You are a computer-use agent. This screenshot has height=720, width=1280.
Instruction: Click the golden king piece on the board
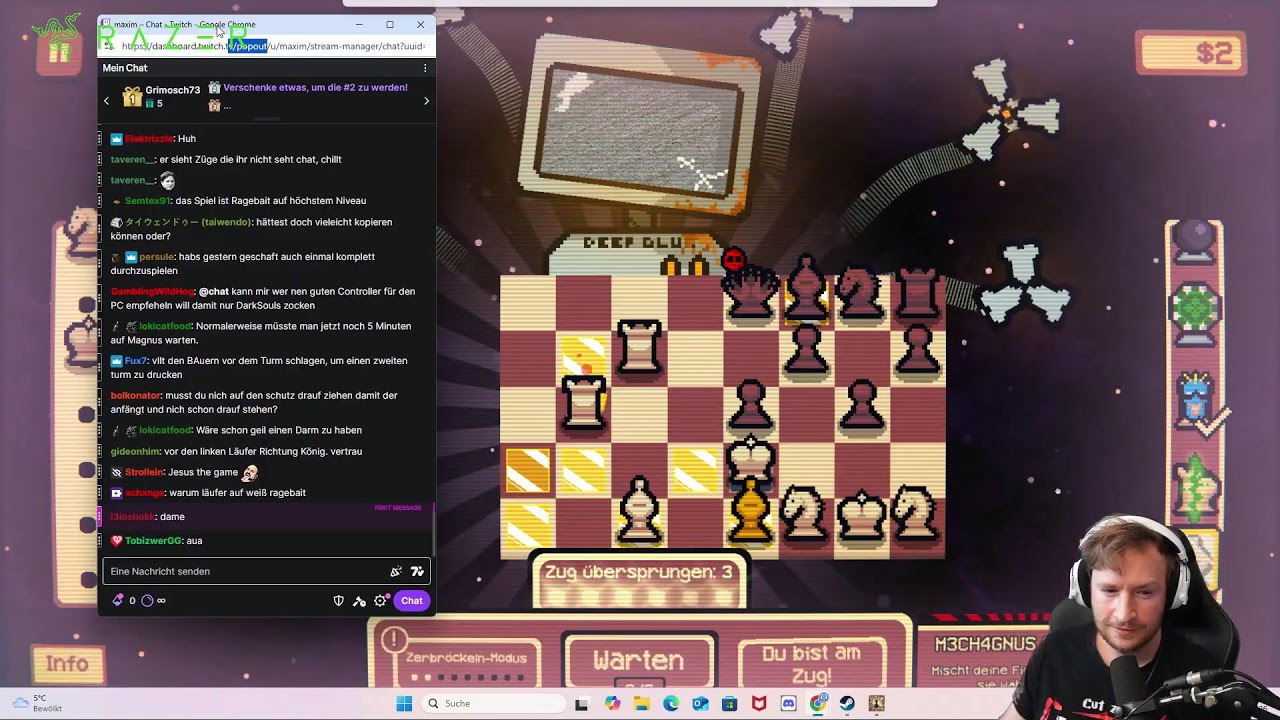750,510
